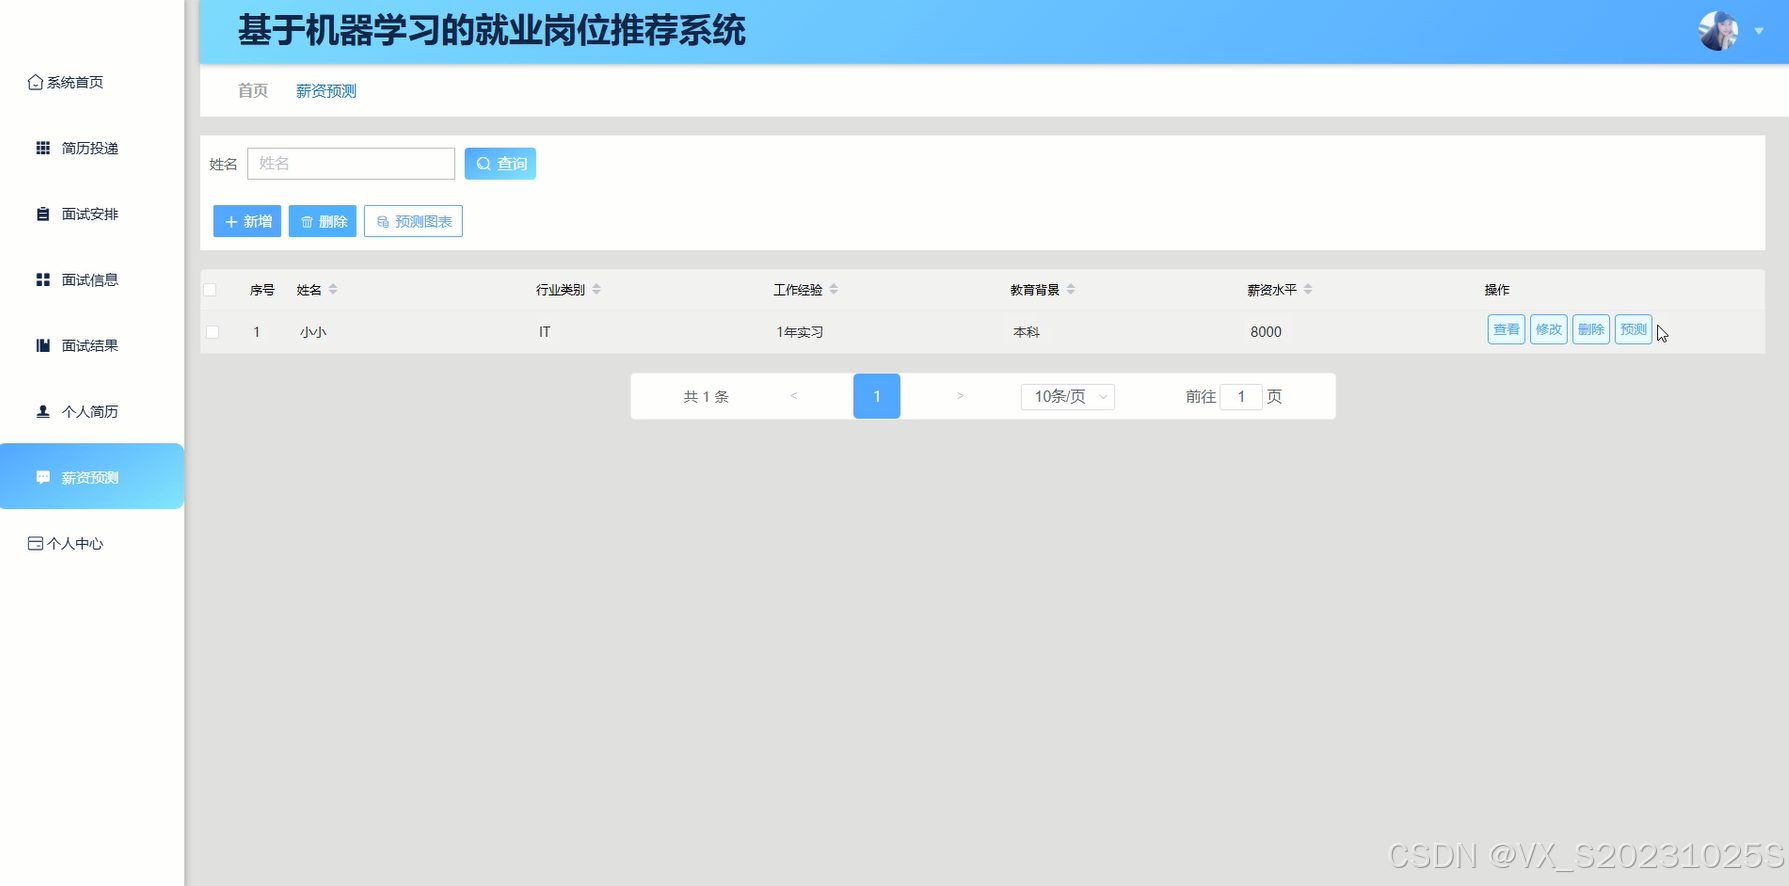Click the 共 1 条 total text
1789x886 pixels.
(706, 397)
